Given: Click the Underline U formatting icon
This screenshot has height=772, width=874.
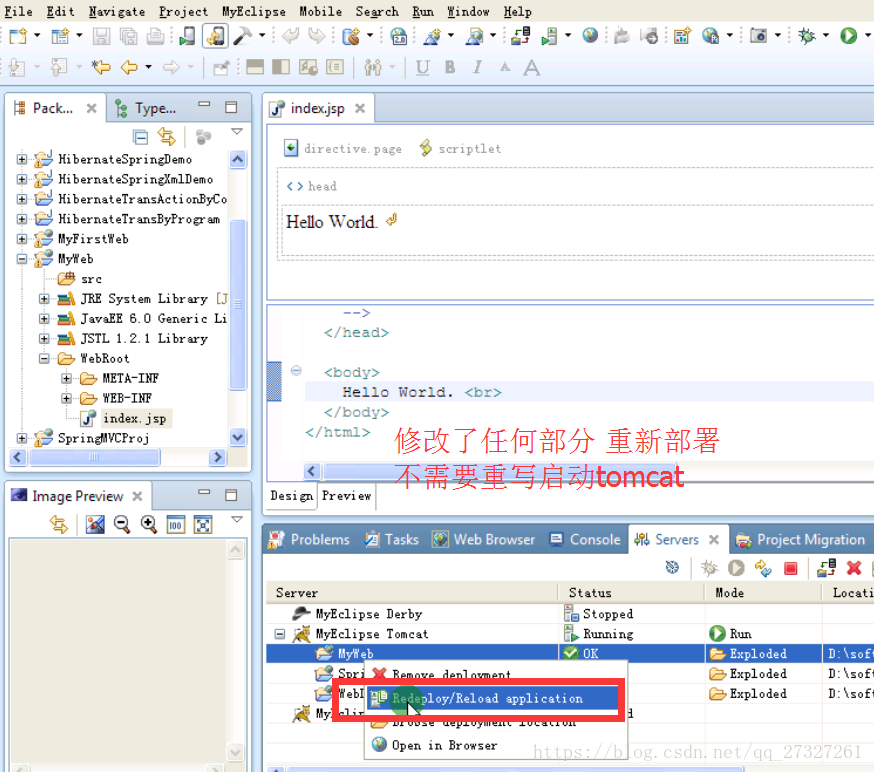Looking at the screenshot, I should [x=423, y=67].
